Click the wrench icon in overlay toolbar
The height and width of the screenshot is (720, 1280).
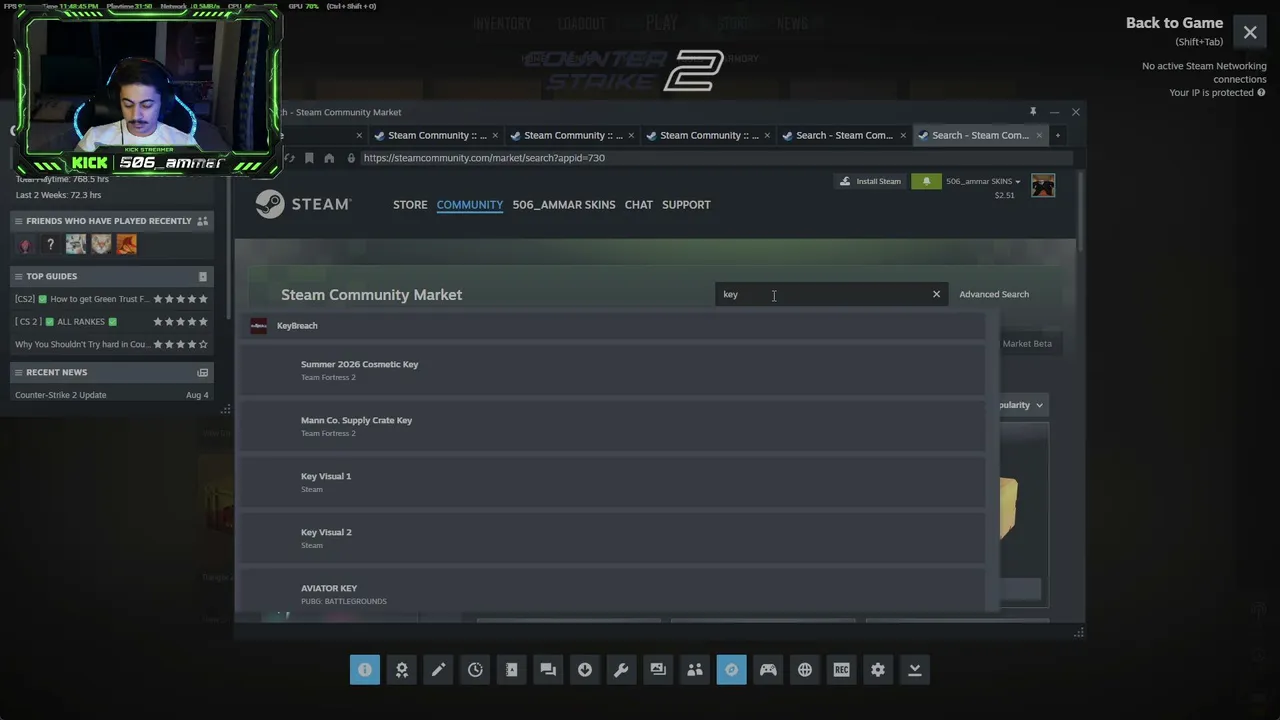click(621, 670)
